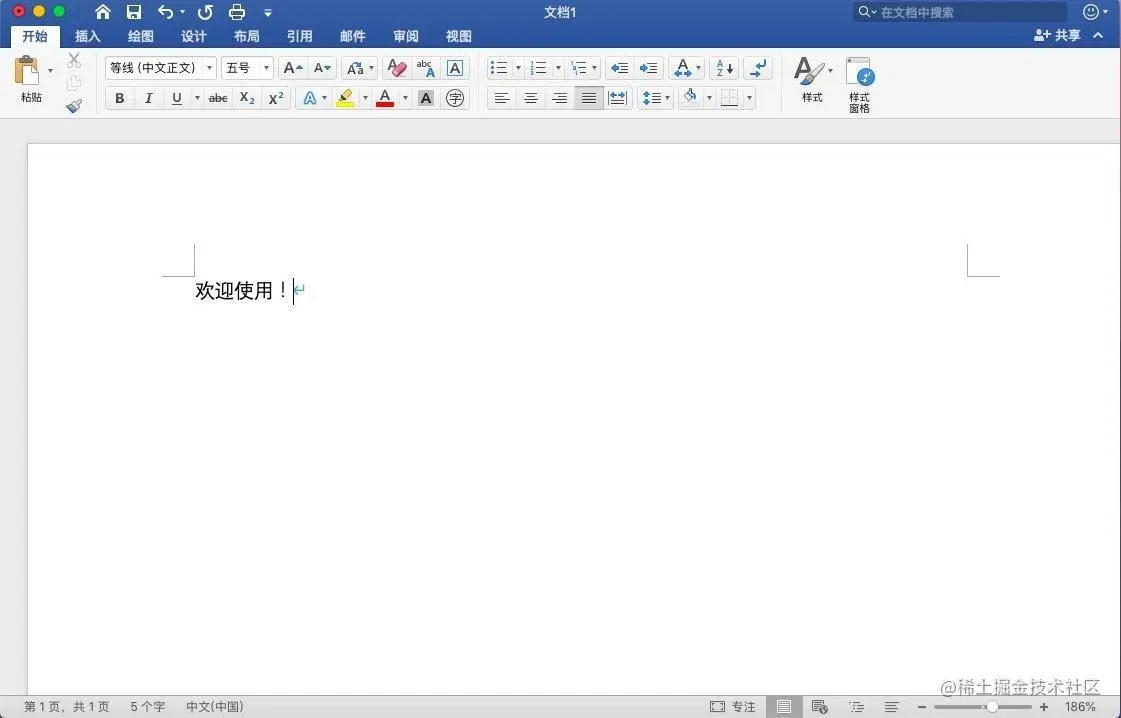Click the numbered list icon
Viewport: 1121px width, 718px height.
[x=538, y=68]
